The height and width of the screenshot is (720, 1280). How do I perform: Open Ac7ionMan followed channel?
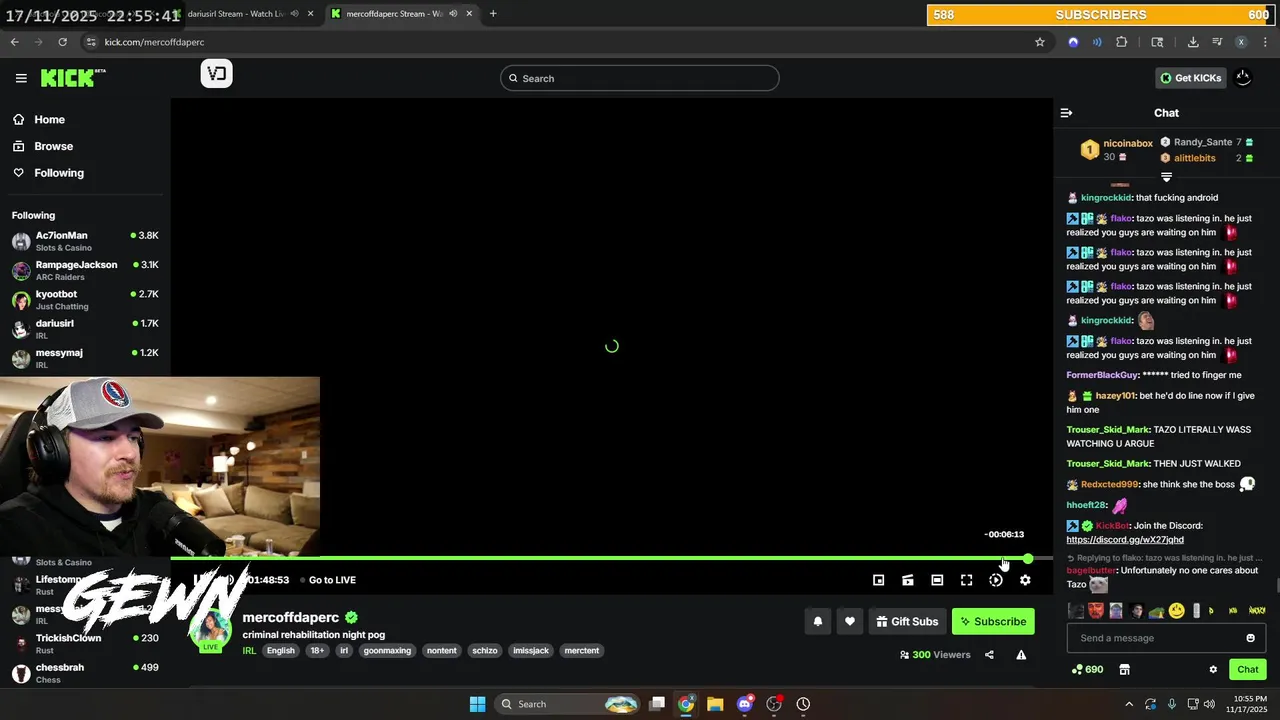(x=85, y=241)
